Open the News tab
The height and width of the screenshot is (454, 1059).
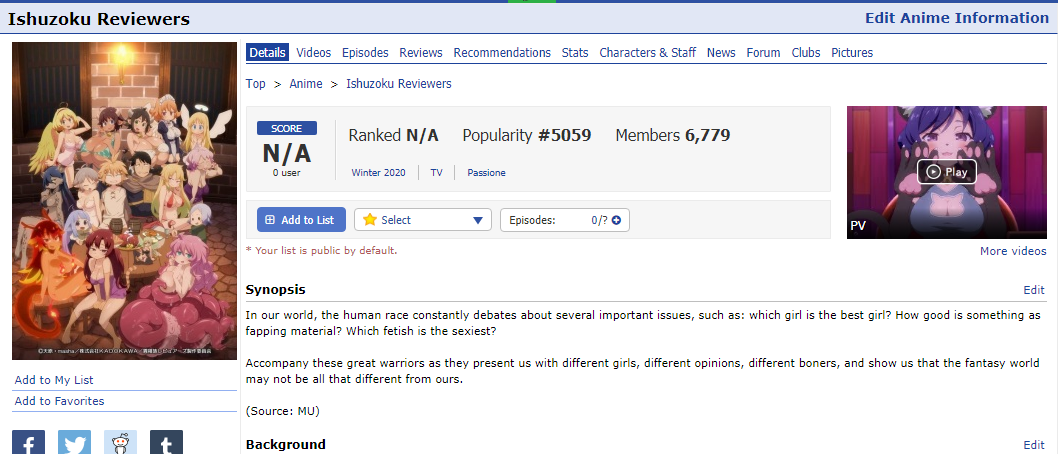(x=721, y=53)
